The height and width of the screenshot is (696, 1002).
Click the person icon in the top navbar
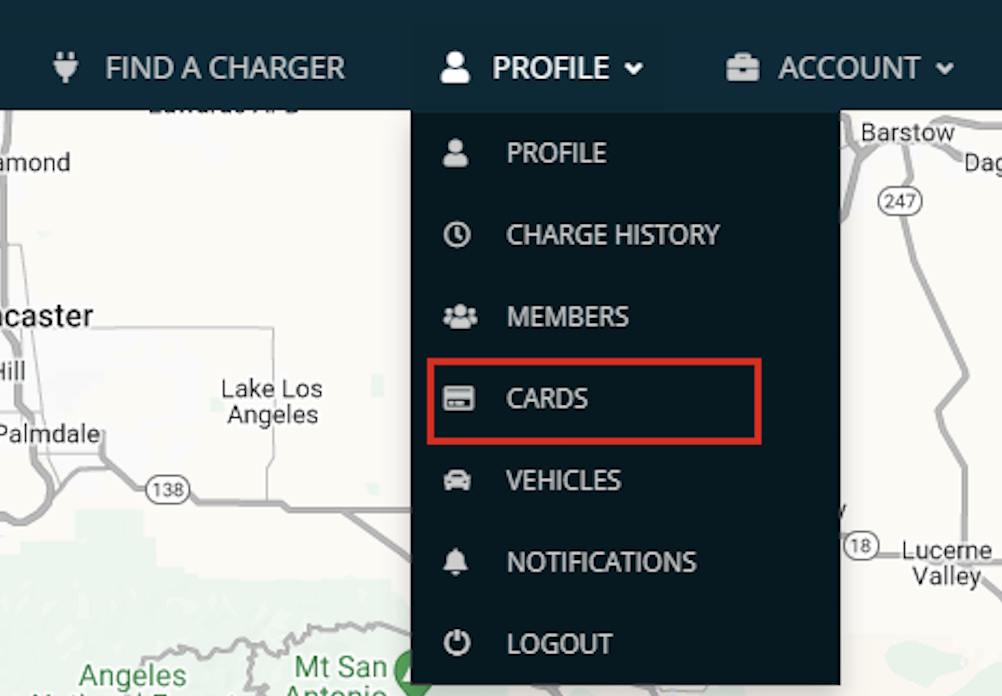[x=455, y=68]
